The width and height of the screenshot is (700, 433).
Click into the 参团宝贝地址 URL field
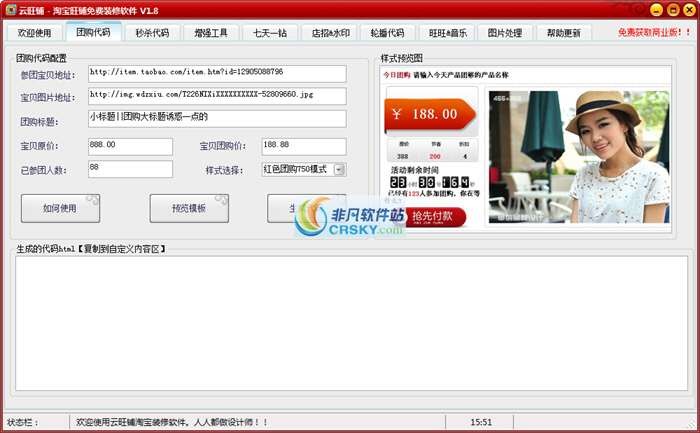pyautogui.click(x=217, y=74)
